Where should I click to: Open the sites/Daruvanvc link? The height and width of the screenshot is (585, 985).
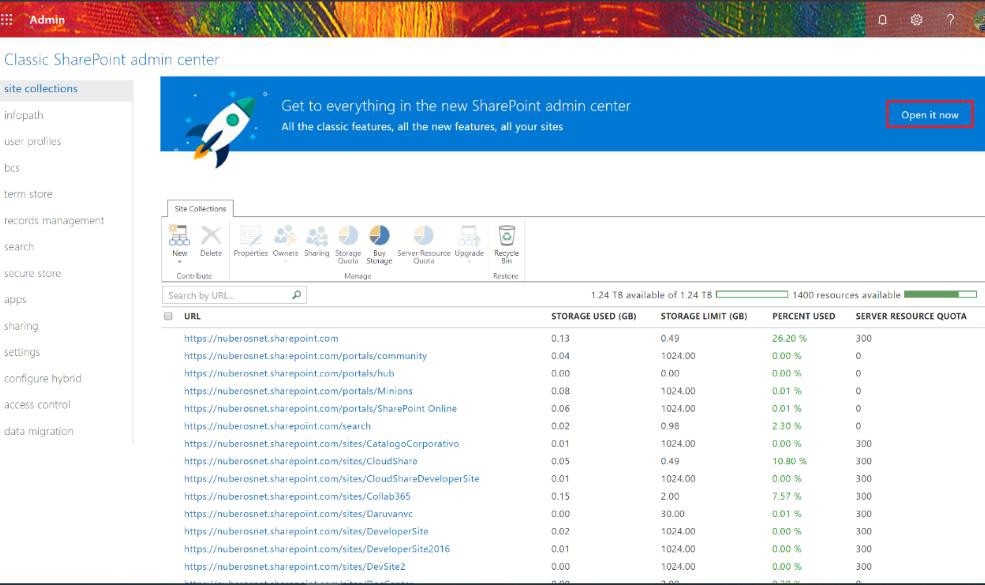pos(298,514)
